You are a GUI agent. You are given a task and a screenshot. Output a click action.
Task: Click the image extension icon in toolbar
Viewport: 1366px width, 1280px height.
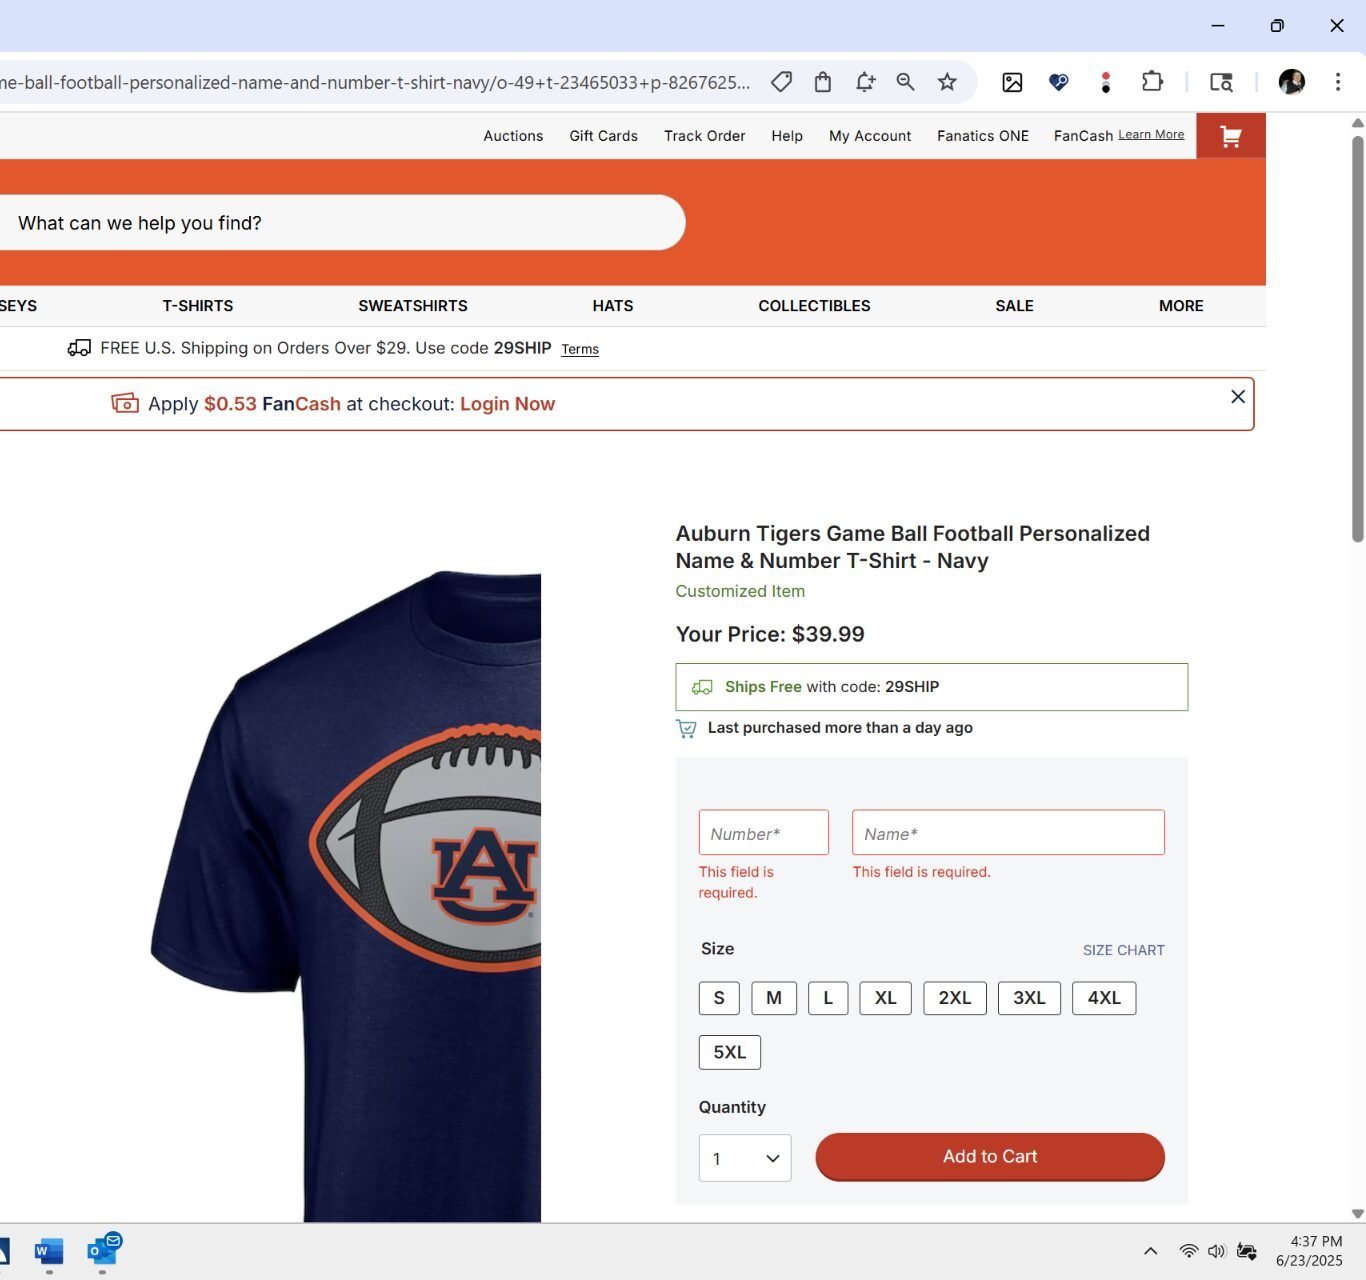(x=1012, y=82)
